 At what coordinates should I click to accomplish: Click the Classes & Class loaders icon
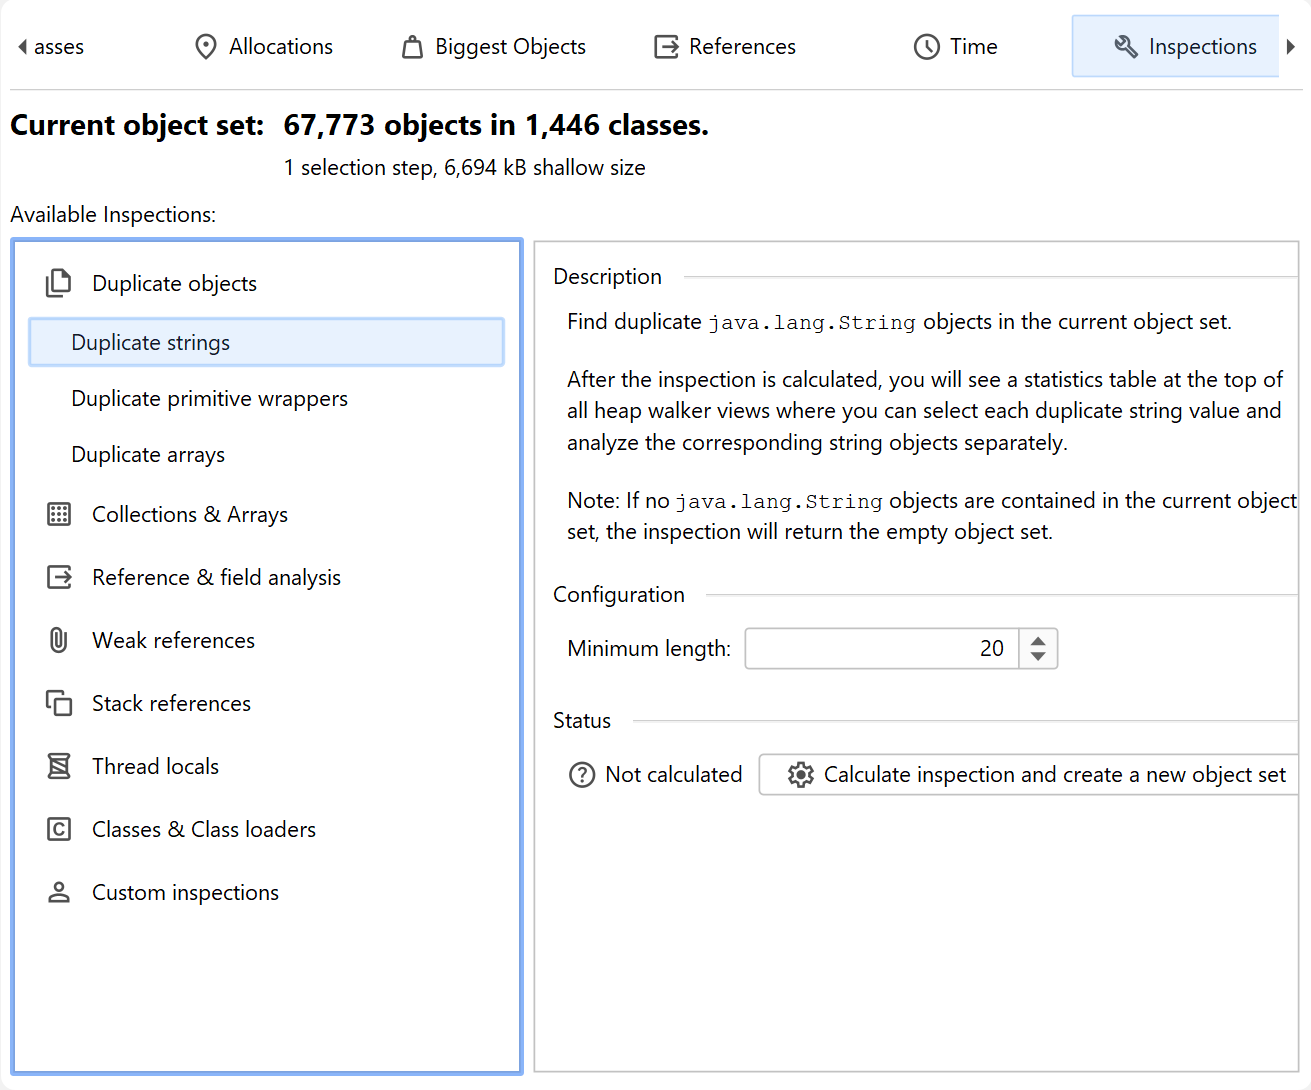click(x=59, y=830)
